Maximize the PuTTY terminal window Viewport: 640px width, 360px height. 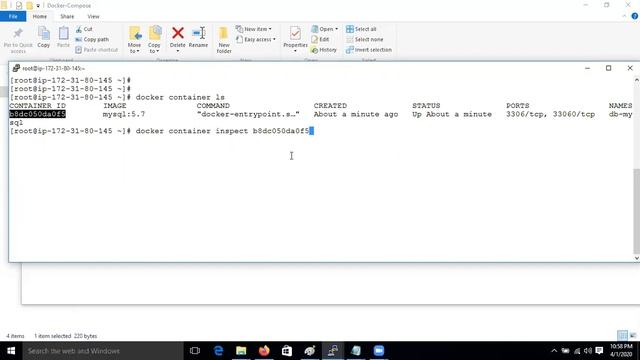[608, 68]
